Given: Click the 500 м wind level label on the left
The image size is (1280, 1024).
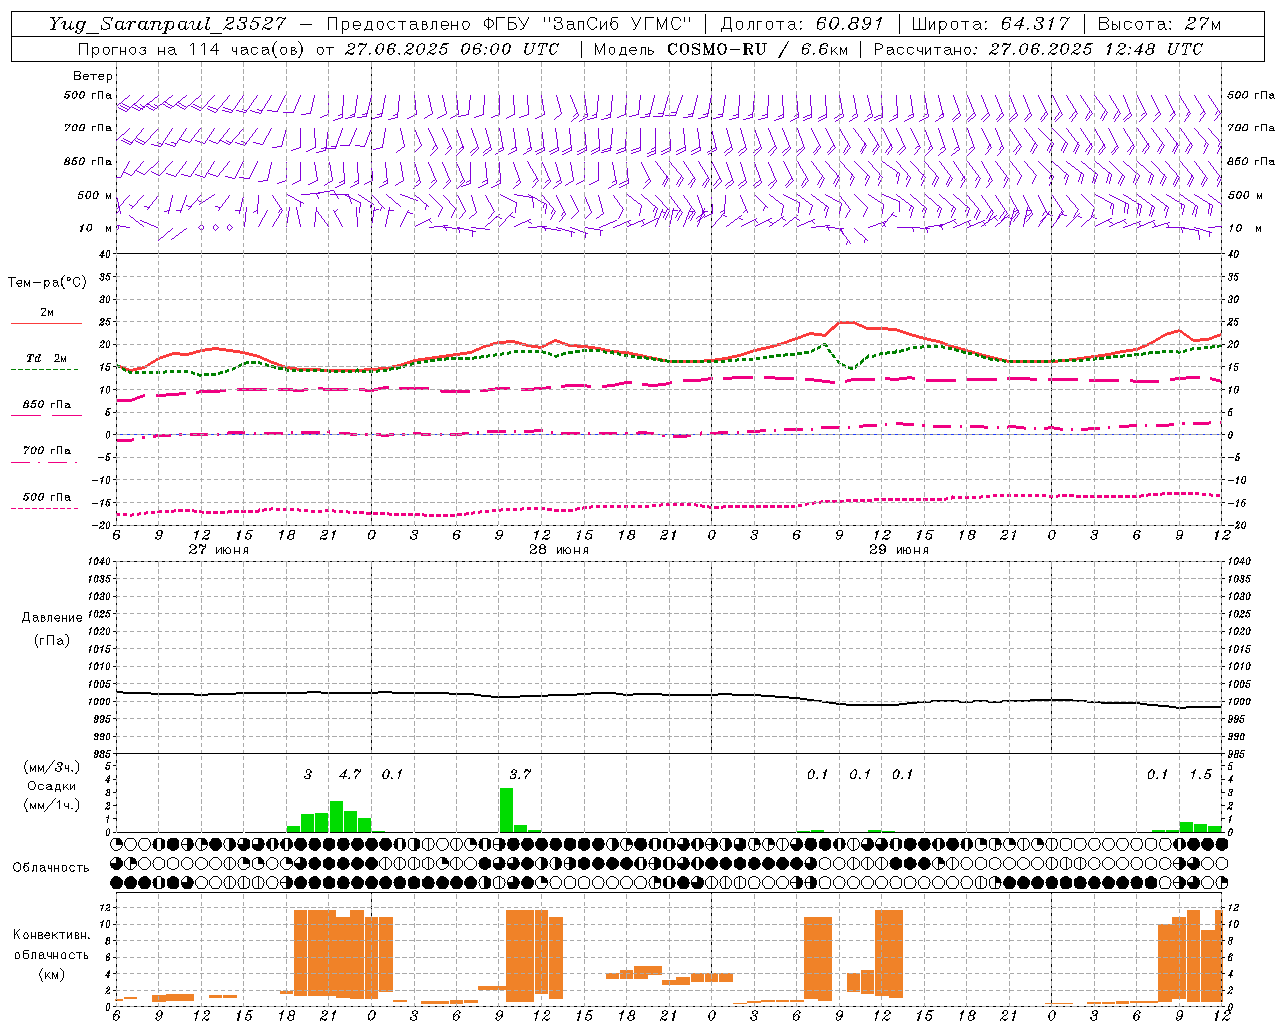Looking at the screenshot, I should (95, 195).
